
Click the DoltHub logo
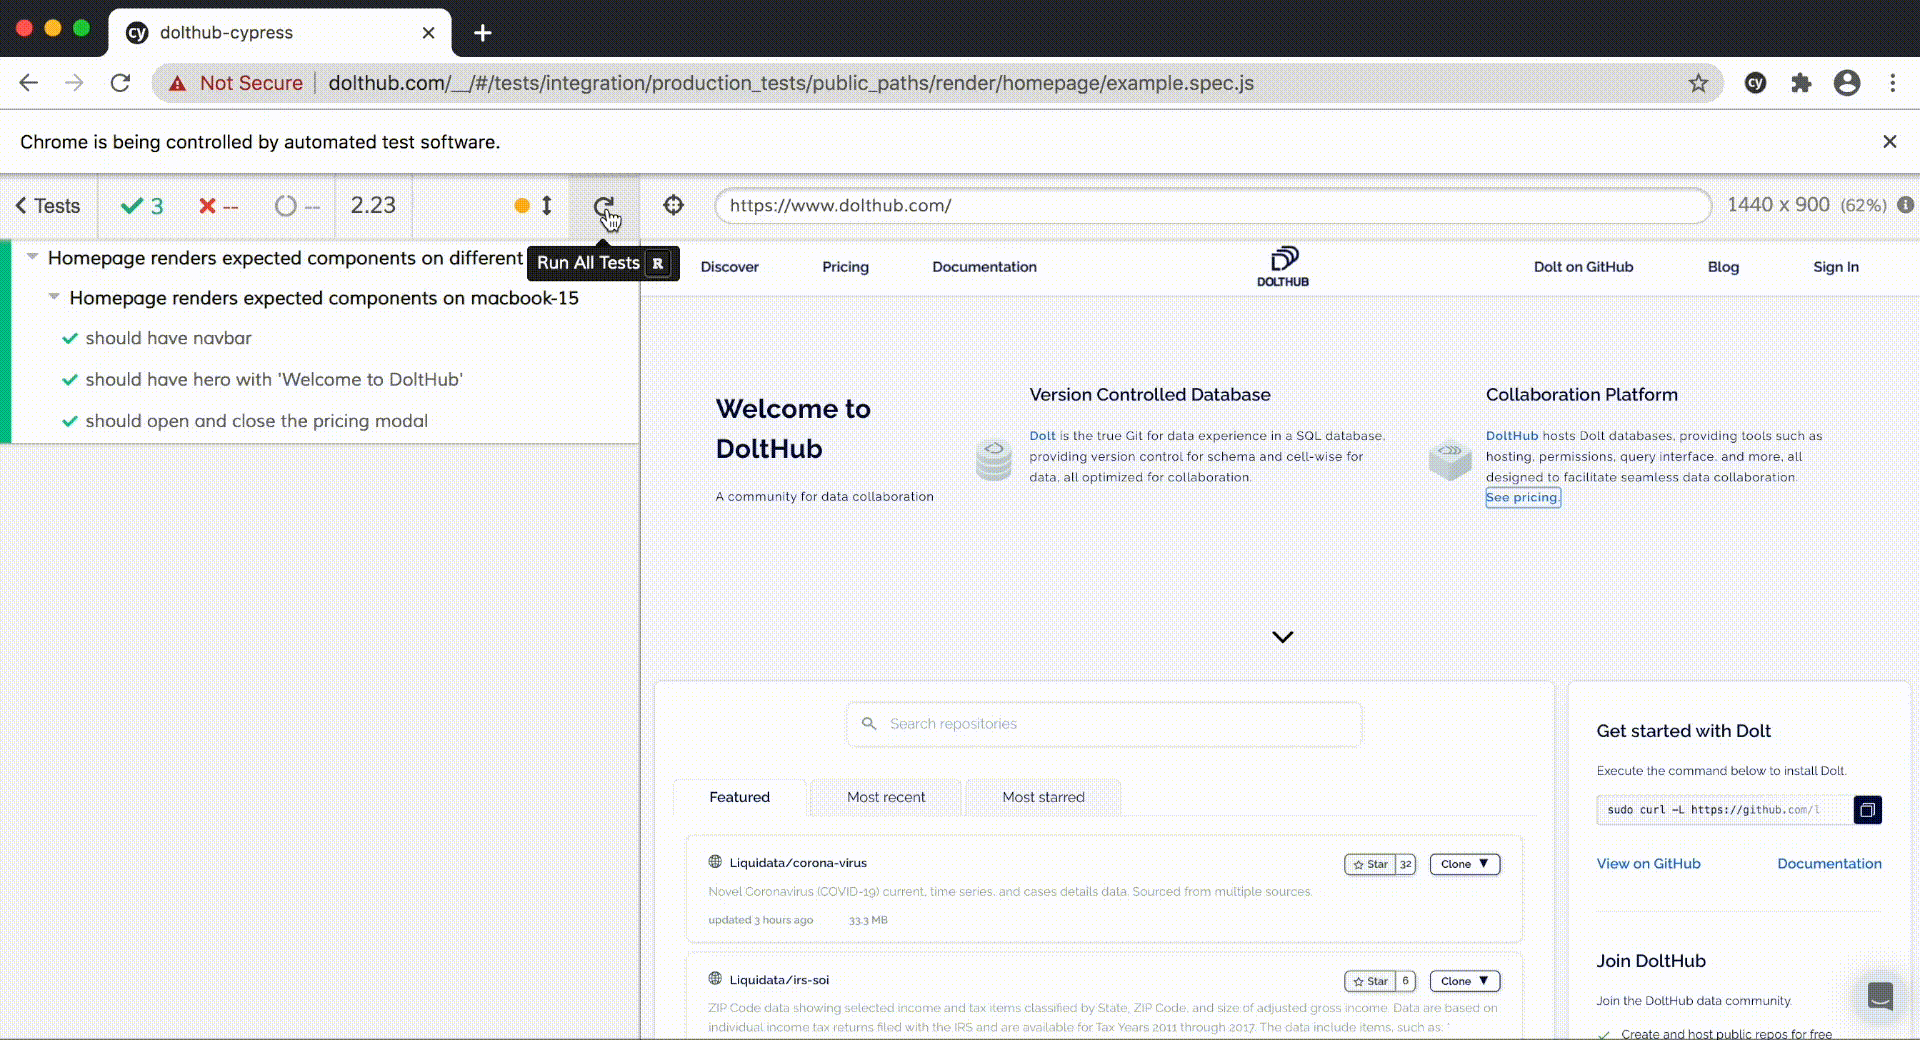[1282, 266]
